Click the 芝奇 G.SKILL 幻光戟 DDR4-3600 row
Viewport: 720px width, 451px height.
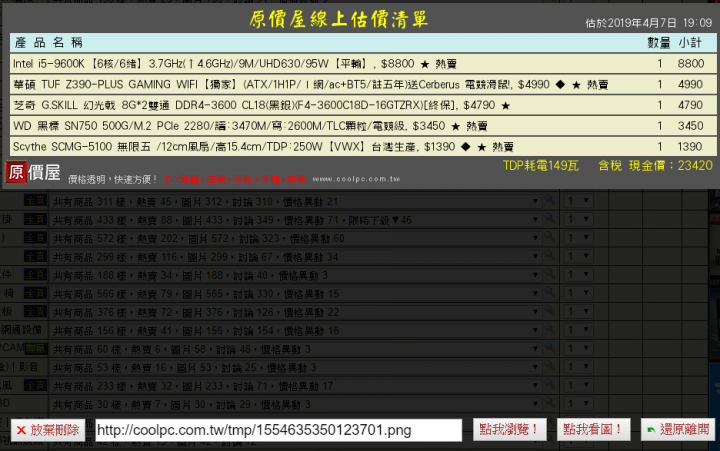tap(363, 105)
